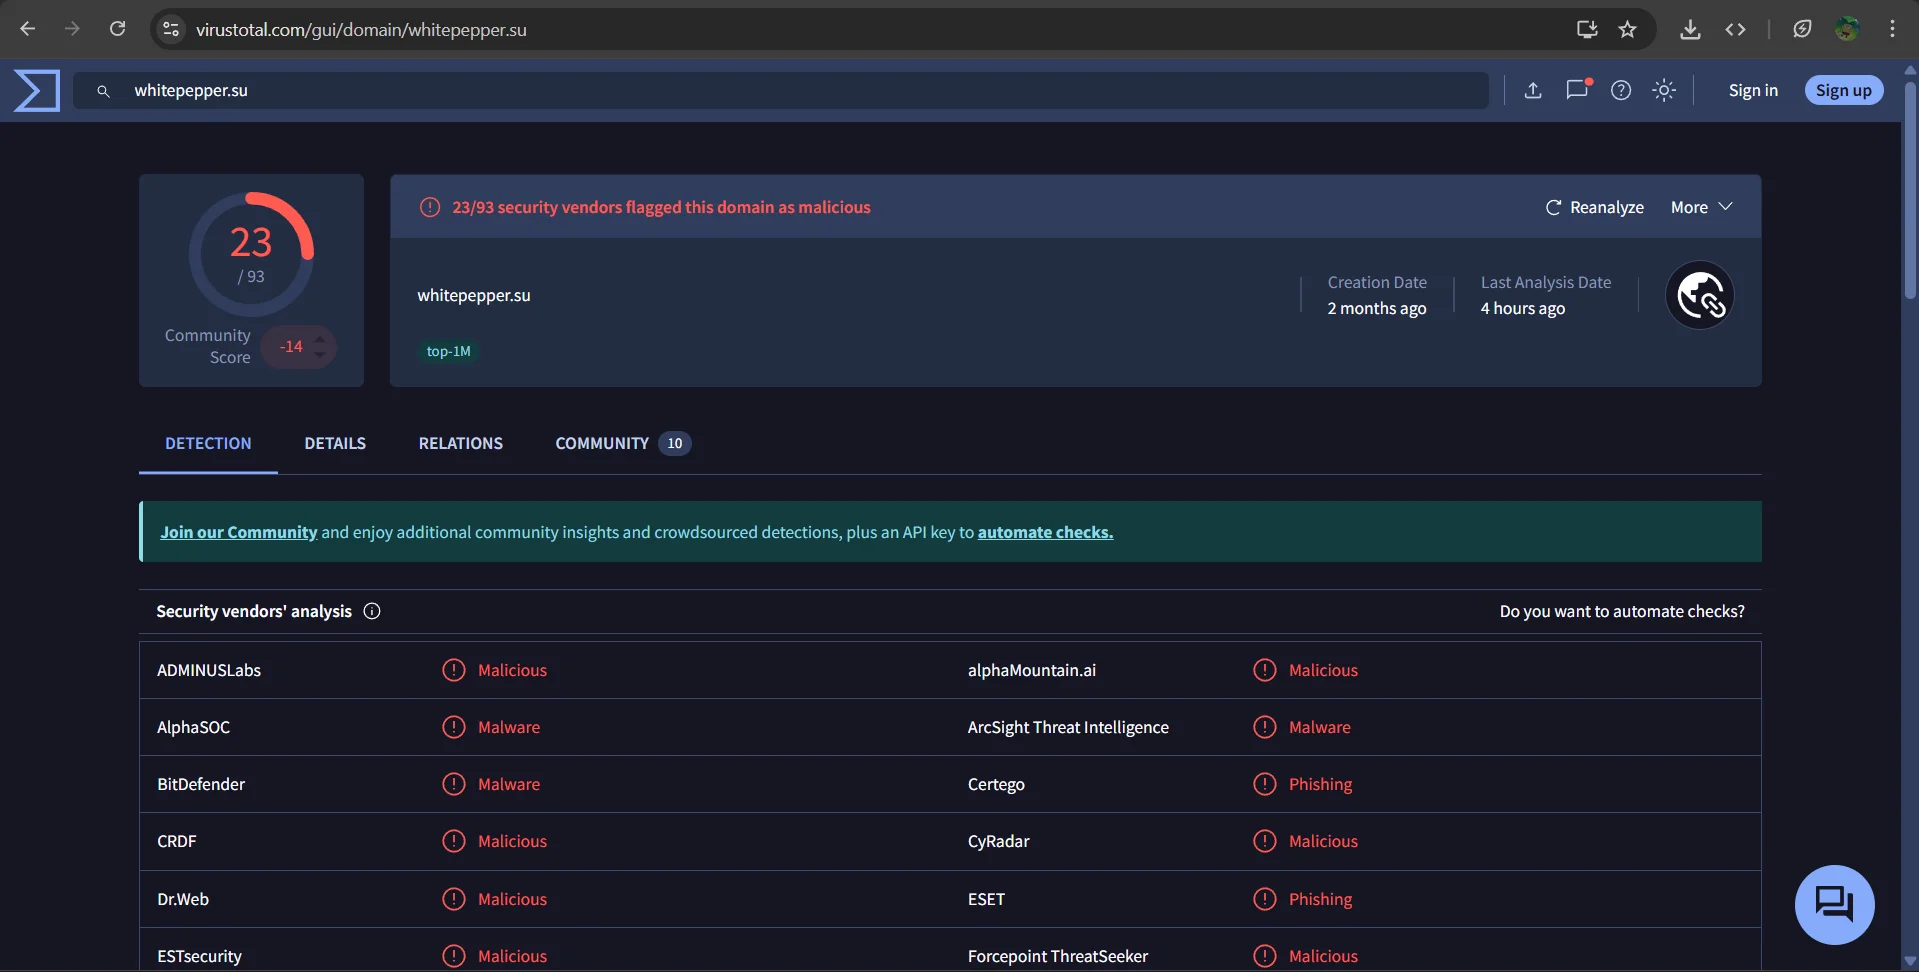
Task: Expand the More options dropdown
Action: [1700, 207]
